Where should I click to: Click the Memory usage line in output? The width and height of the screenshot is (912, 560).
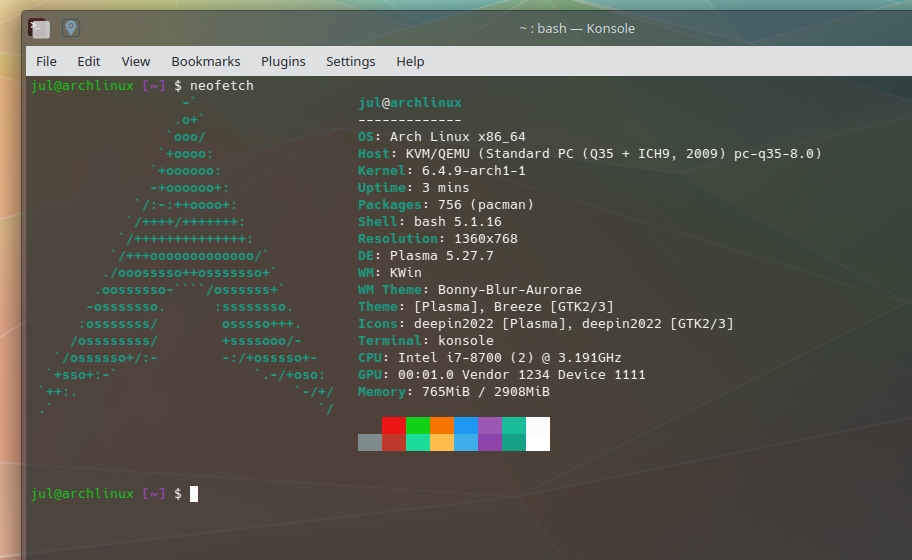[454, 392]
